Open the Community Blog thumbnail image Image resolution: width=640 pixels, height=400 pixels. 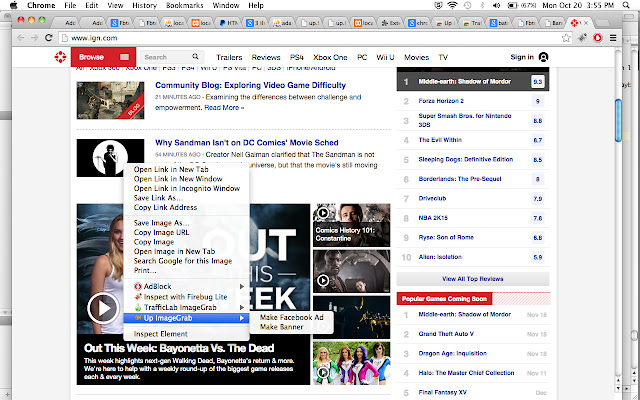[110, 100]
